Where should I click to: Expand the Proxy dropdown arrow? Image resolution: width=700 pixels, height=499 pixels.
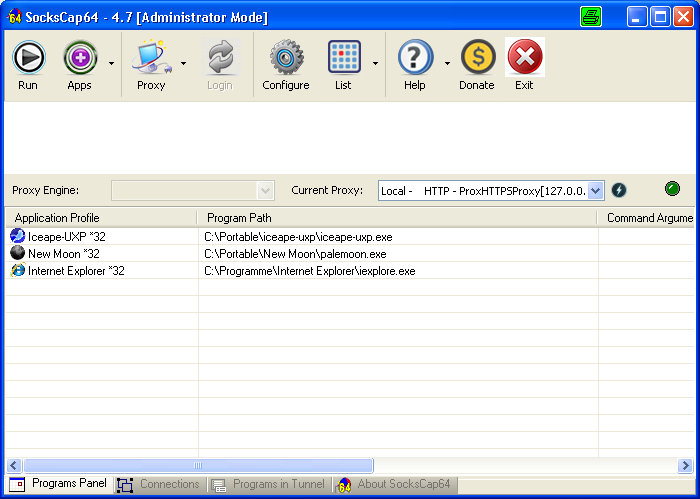pyautogui.click(x=183, y=63)
